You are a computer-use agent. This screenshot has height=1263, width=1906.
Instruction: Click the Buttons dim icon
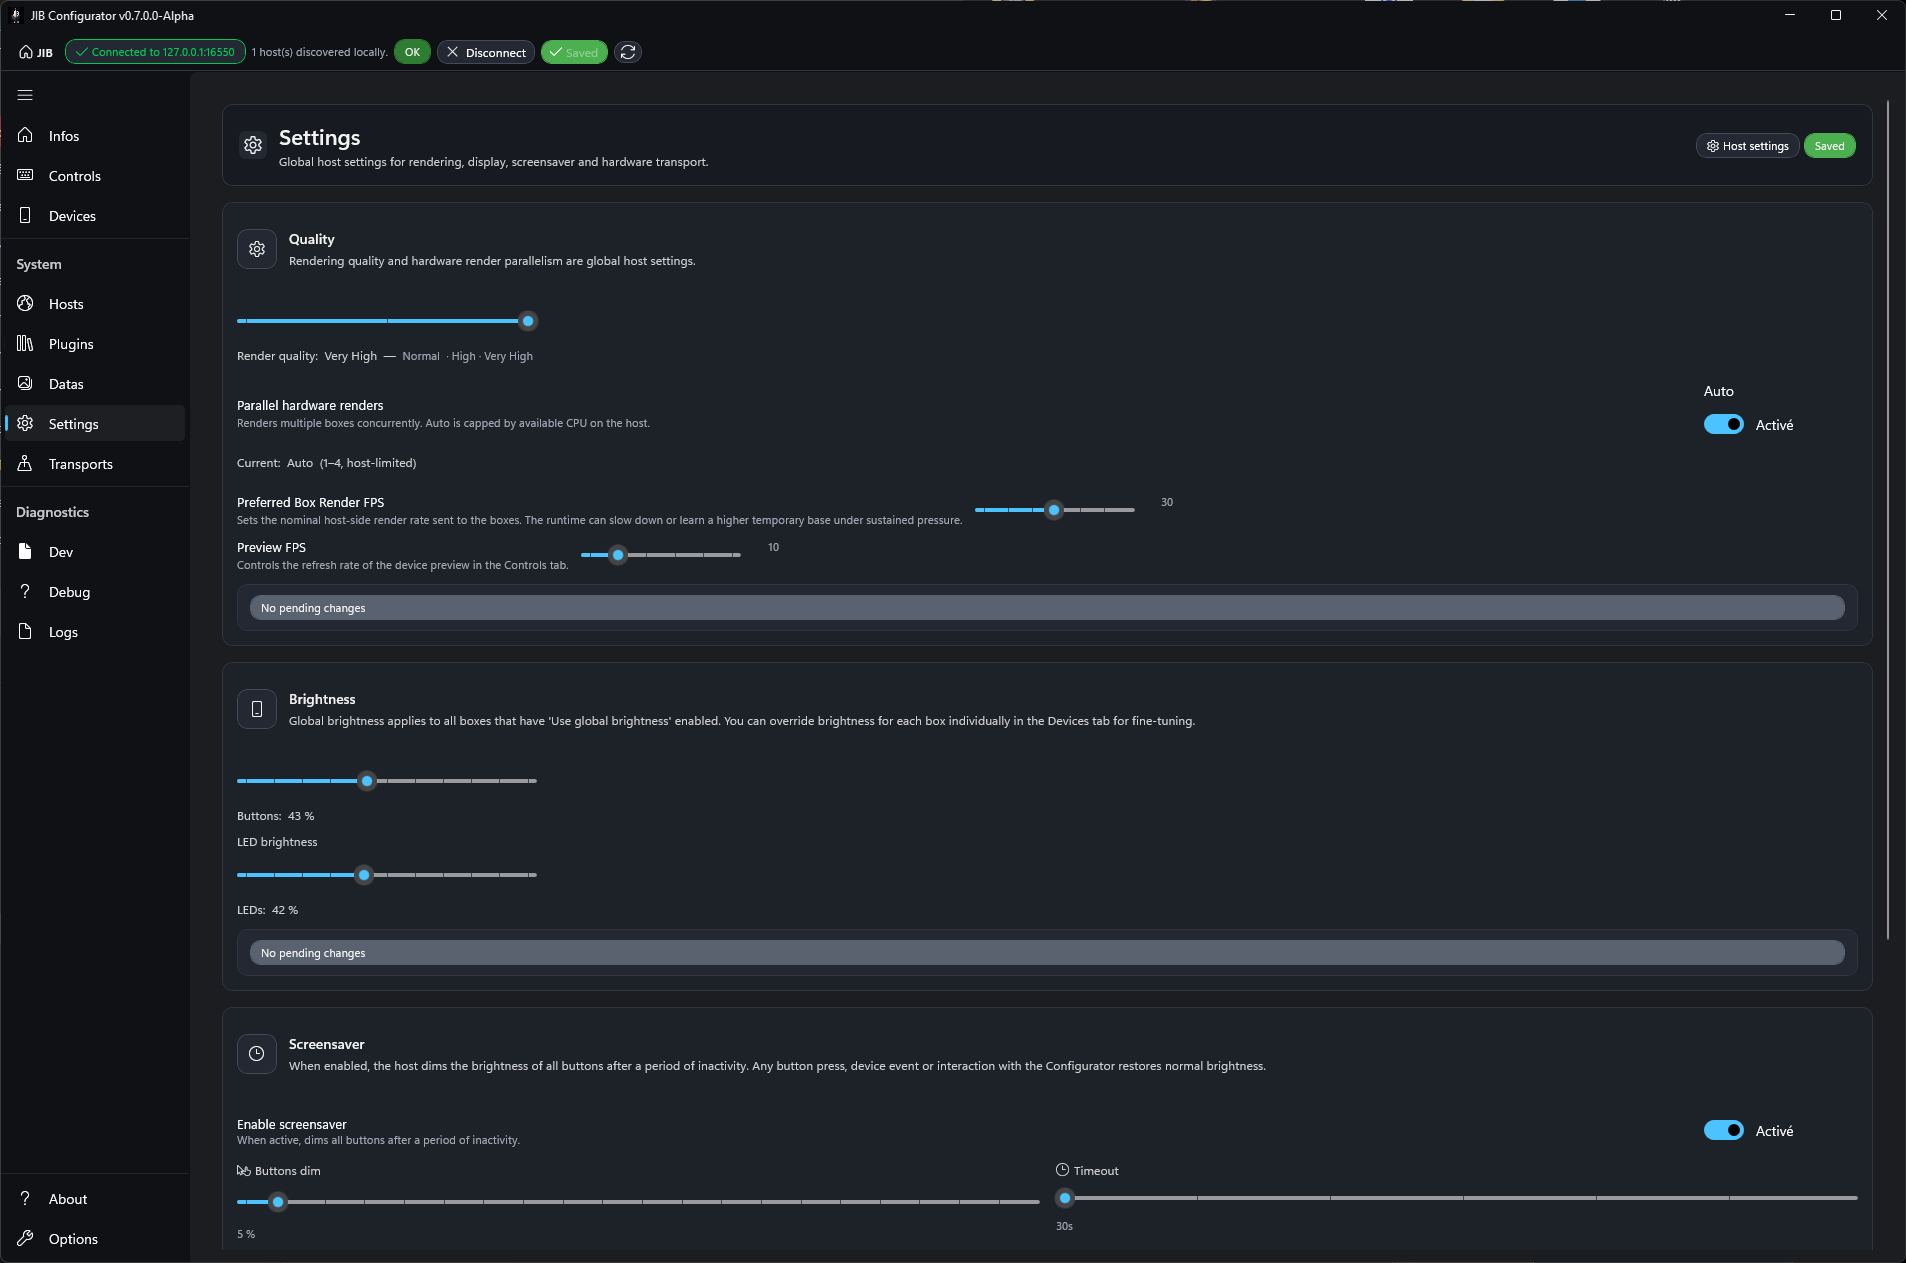click(244, 1170)
